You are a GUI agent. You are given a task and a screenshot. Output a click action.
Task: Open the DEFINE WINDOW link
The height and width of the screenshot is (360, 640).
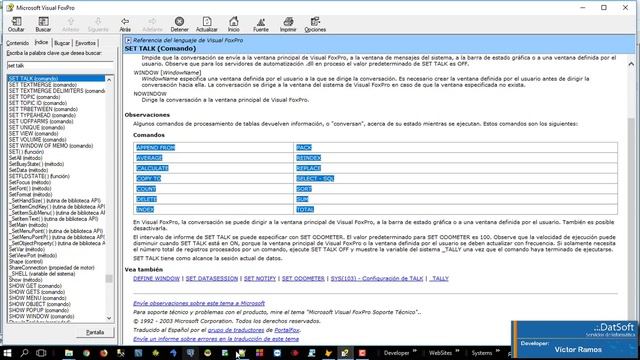pos(156,278)
